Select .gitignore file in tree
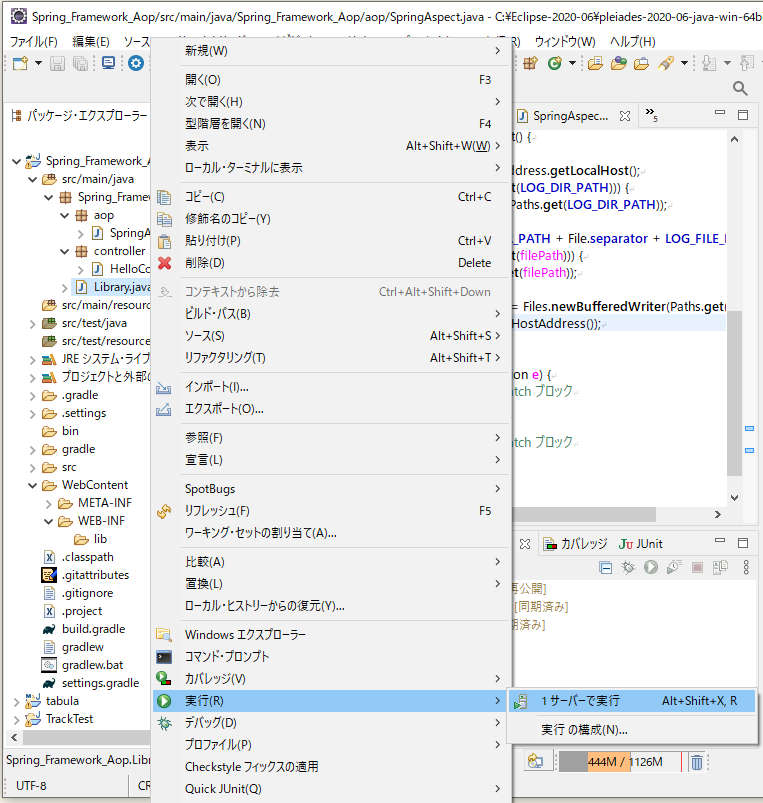The height and width of the screenshot is (803, 763). click(87, 594)
